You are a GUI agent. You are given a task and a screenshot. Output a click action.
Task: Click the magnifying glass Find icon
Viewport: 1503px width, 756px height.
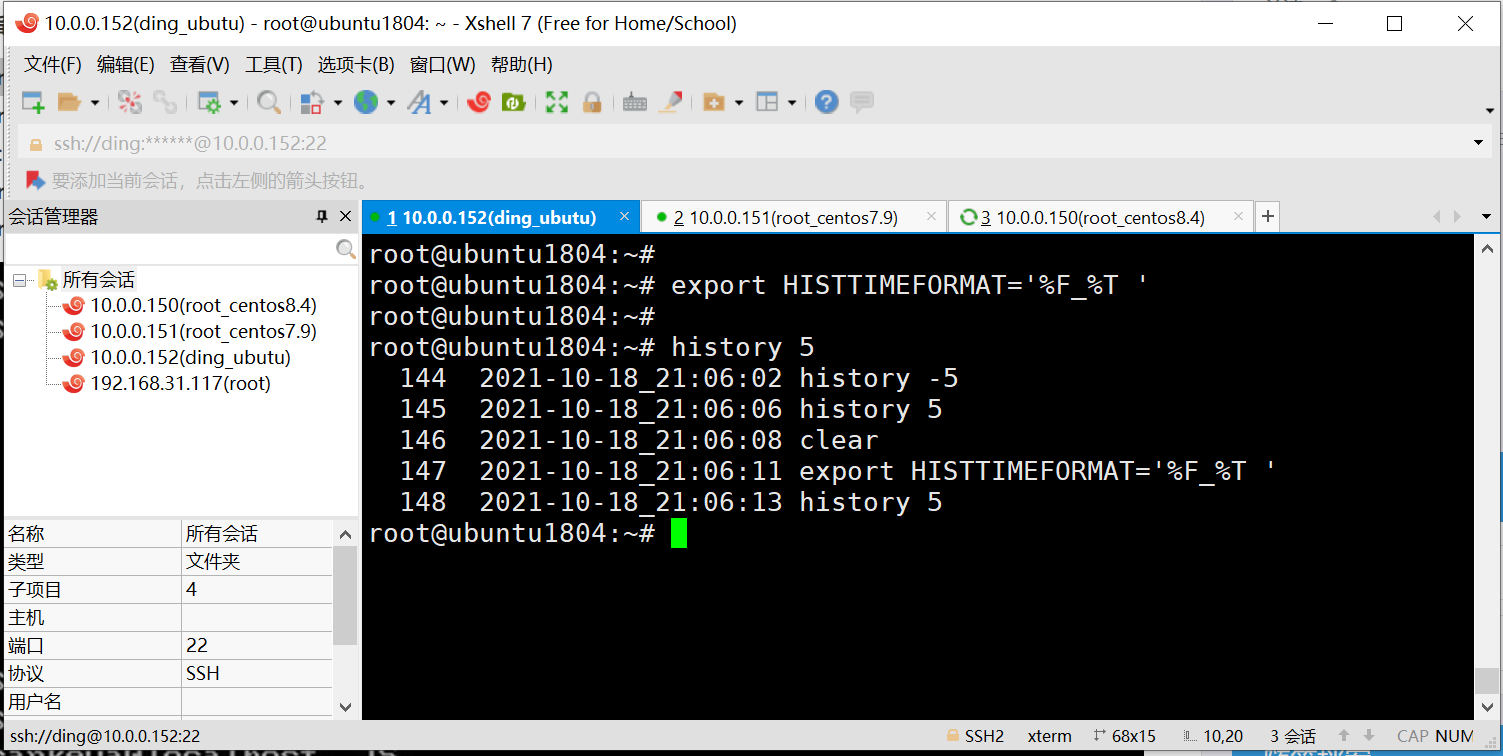click(x=269, y=102)
